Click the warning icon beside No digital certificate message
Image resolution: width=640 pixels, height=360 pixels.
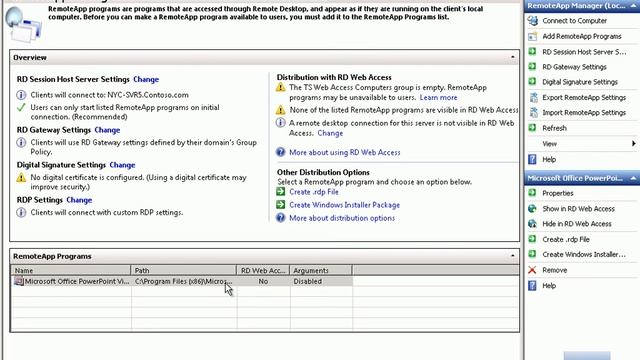[x=21, y=178]
